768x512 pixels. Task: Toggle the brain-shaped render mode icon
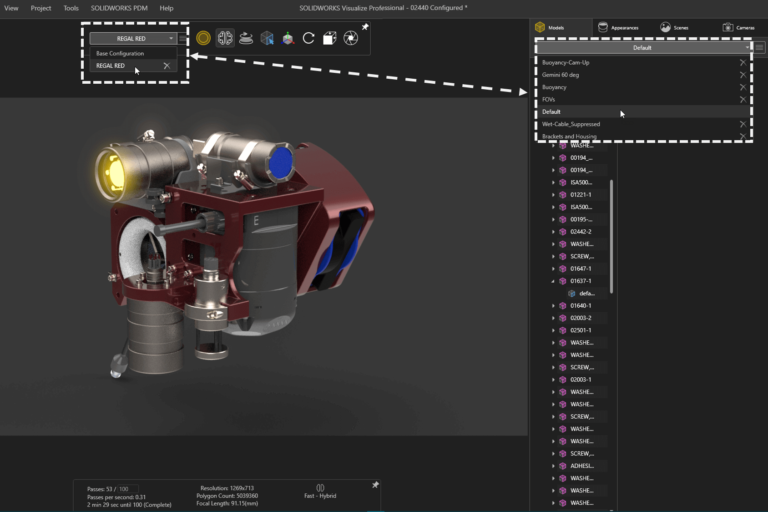click(225, 38)
